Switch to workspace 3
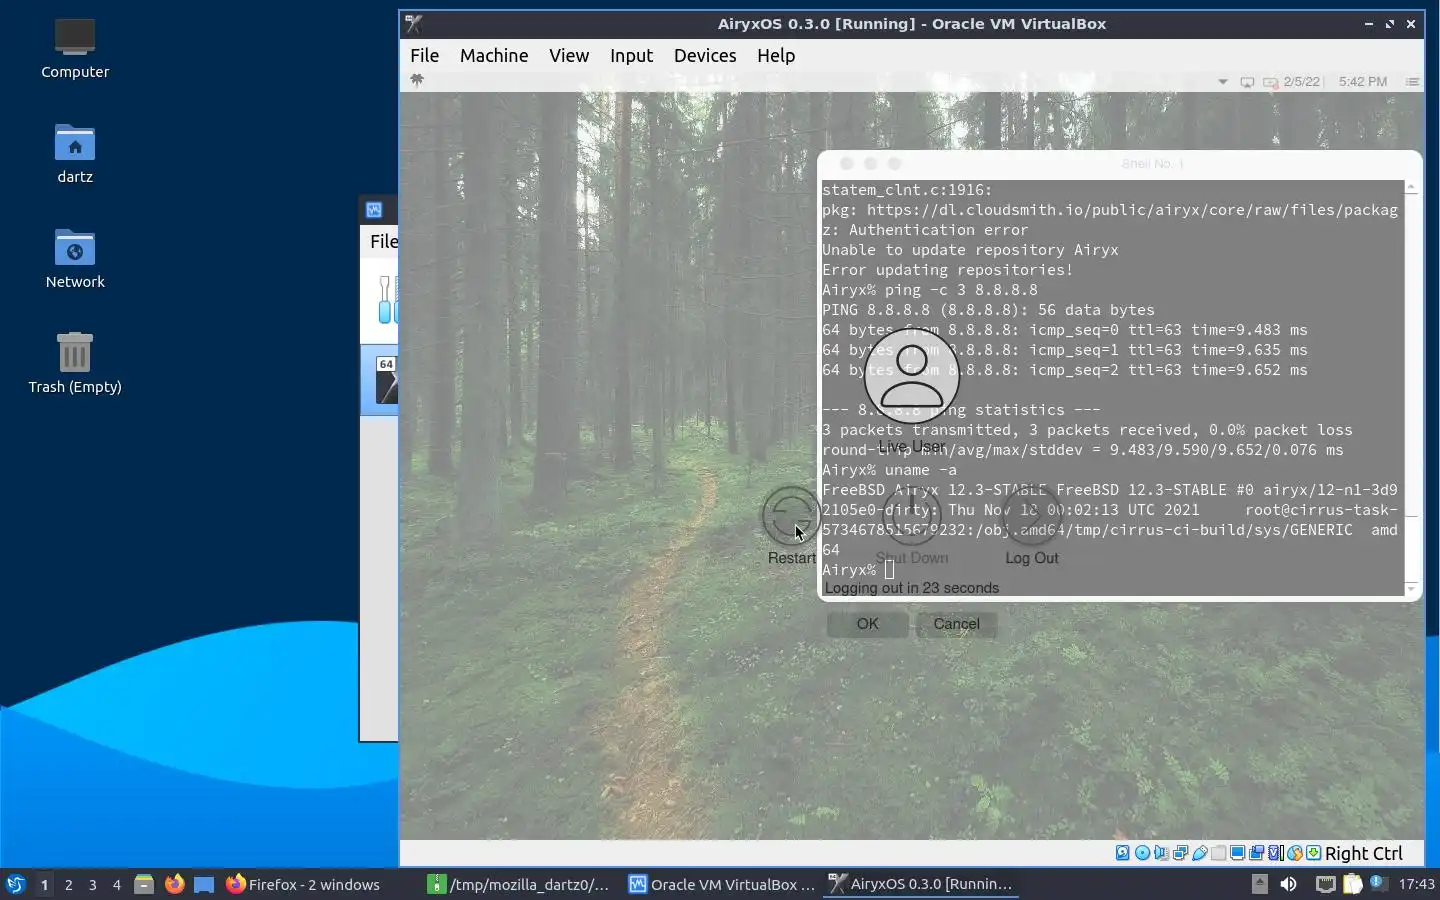 92,884
